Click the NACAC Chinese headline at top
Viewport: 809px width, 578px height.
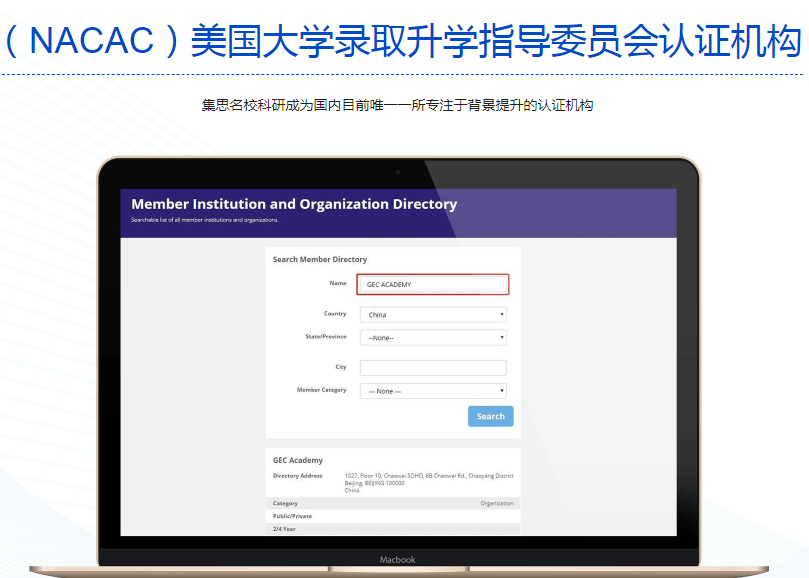402,41
